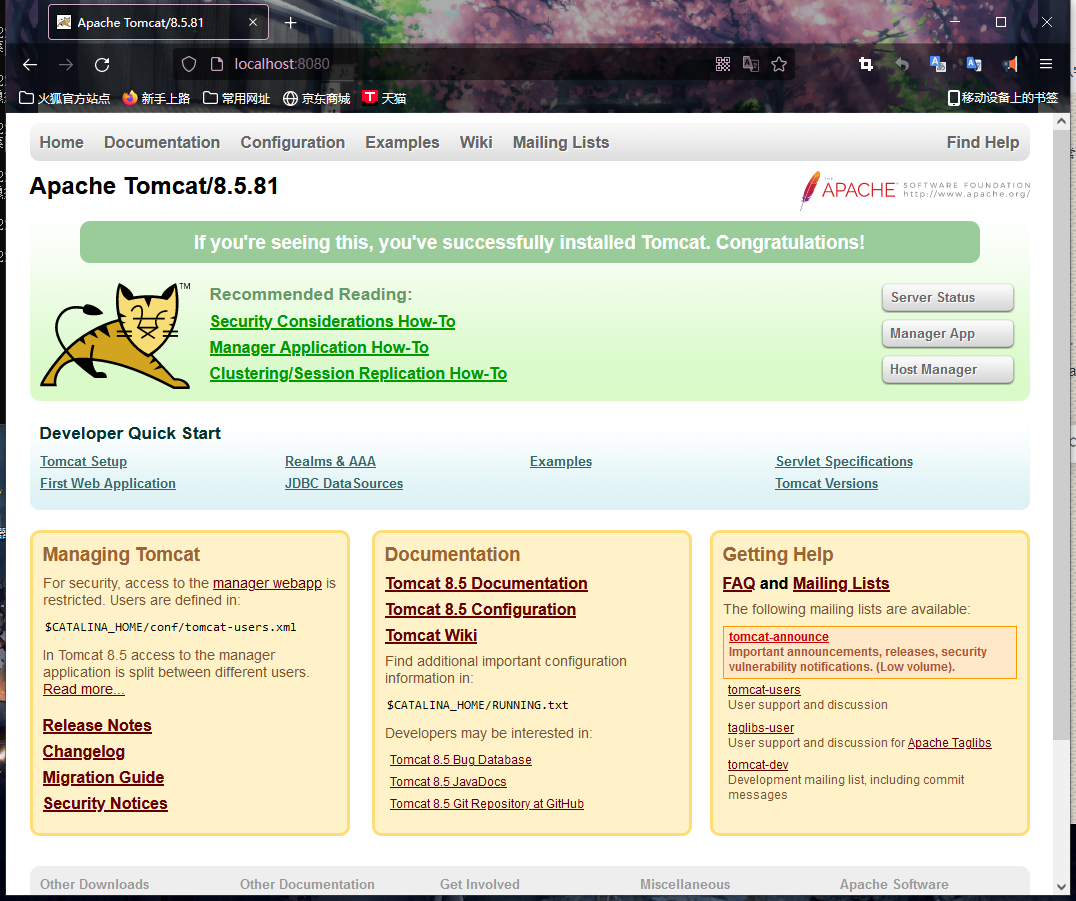
Task: Open the 天猫 bookmark
Action: click(x=384, y=98)
